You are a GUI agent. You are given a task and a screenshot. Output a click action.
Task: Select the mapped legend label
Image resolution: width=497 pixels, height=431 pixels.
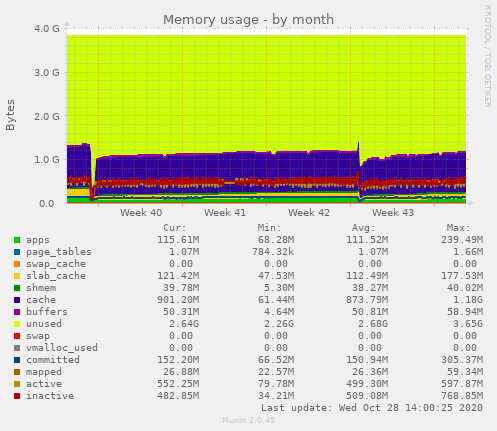point(44,372)
